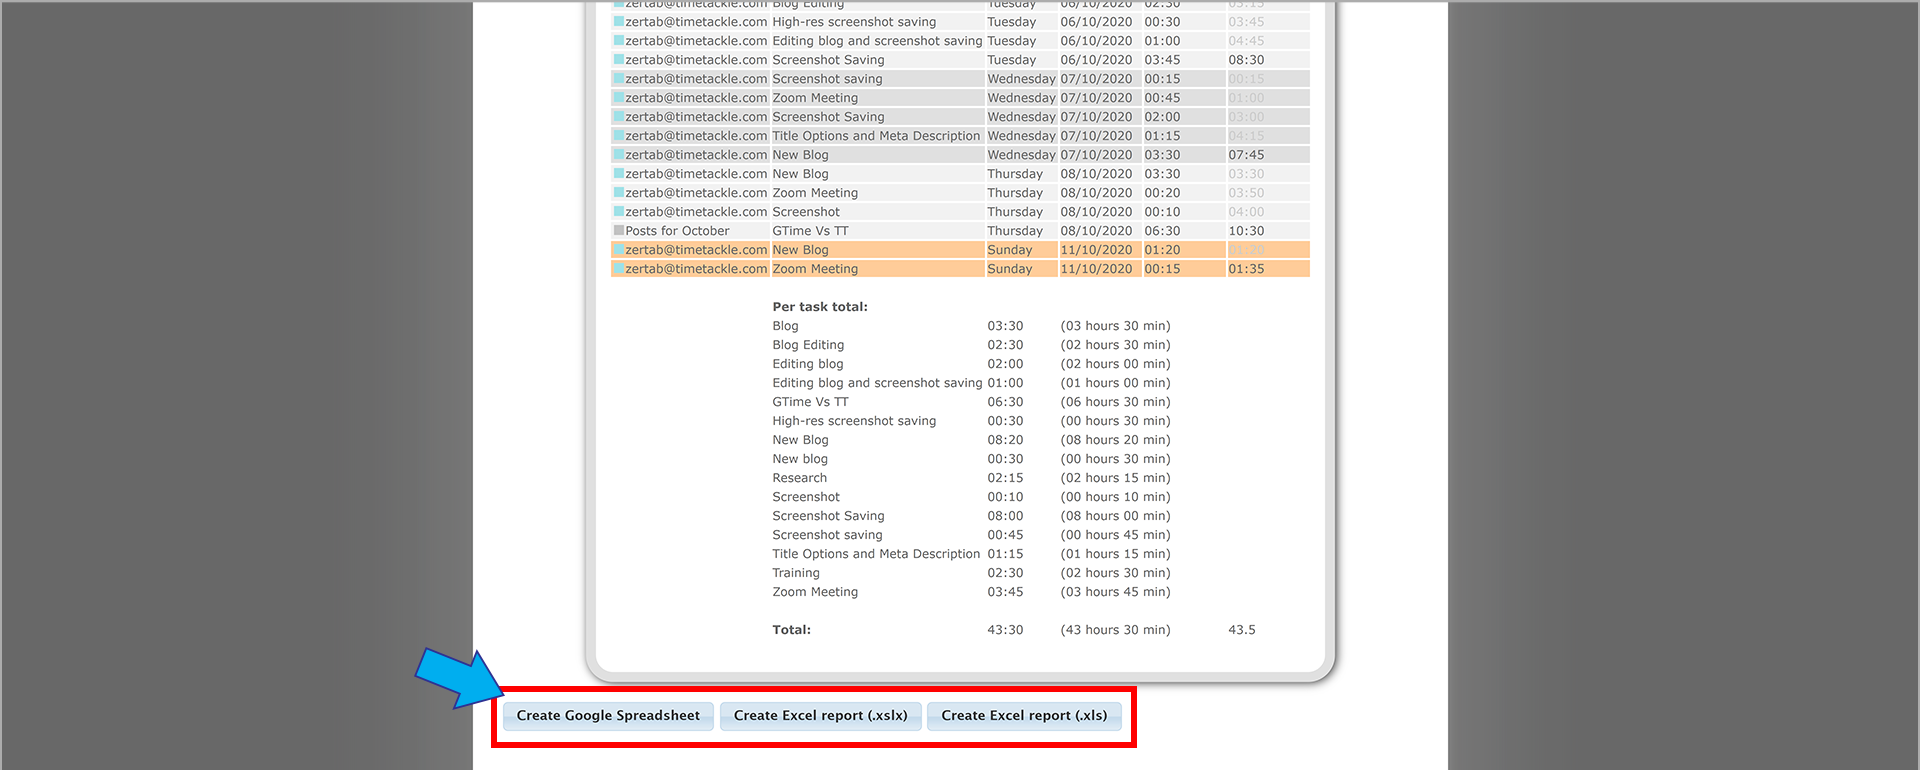Click the Screenshot Thursday 00:10 row
This screenshot has height=770, width=1920.
pos(960,212)
